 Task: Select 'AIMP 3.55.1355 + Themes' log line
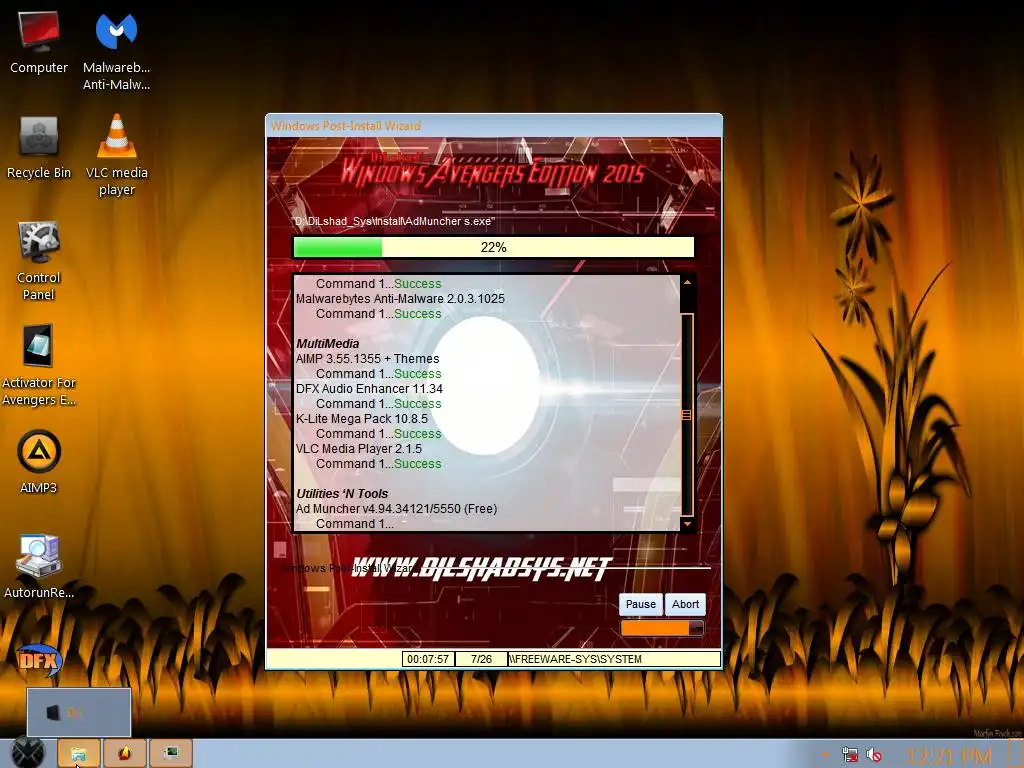point(368,359)
